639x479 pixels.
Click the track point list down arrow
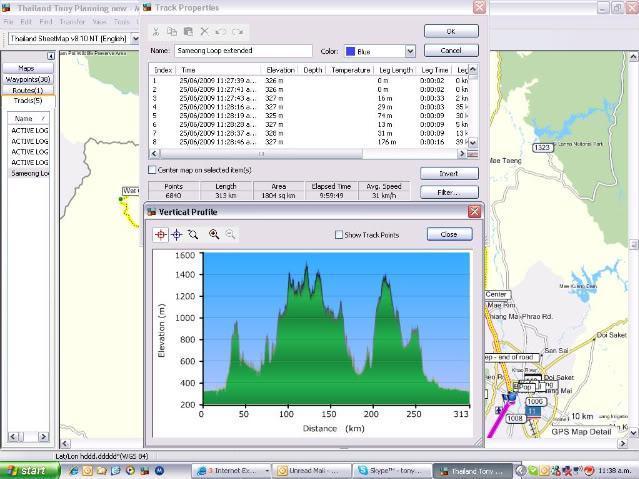point(472,143)
